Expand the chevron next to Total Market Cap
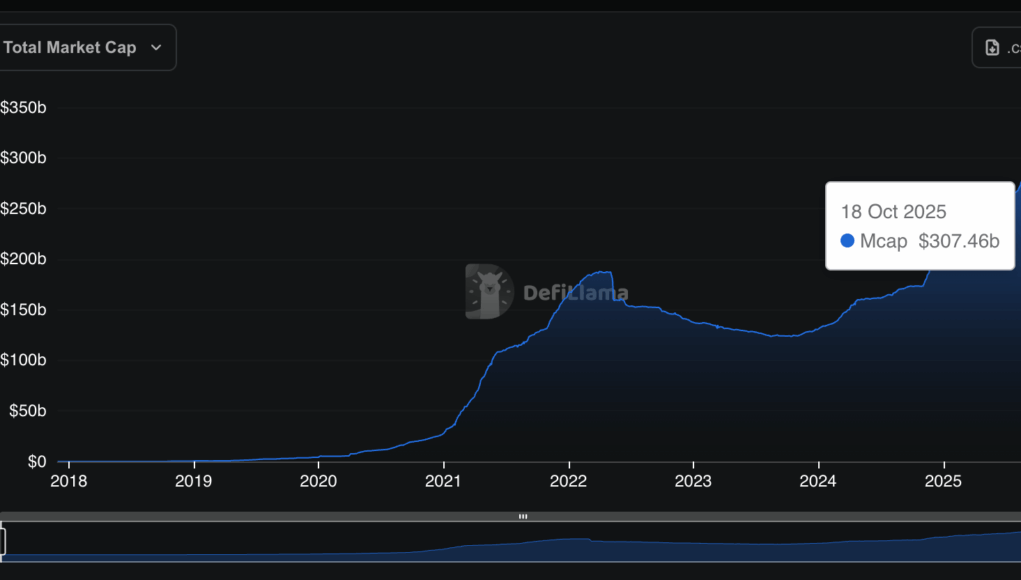Viewport: 1021px width, 580px height. 156,48
